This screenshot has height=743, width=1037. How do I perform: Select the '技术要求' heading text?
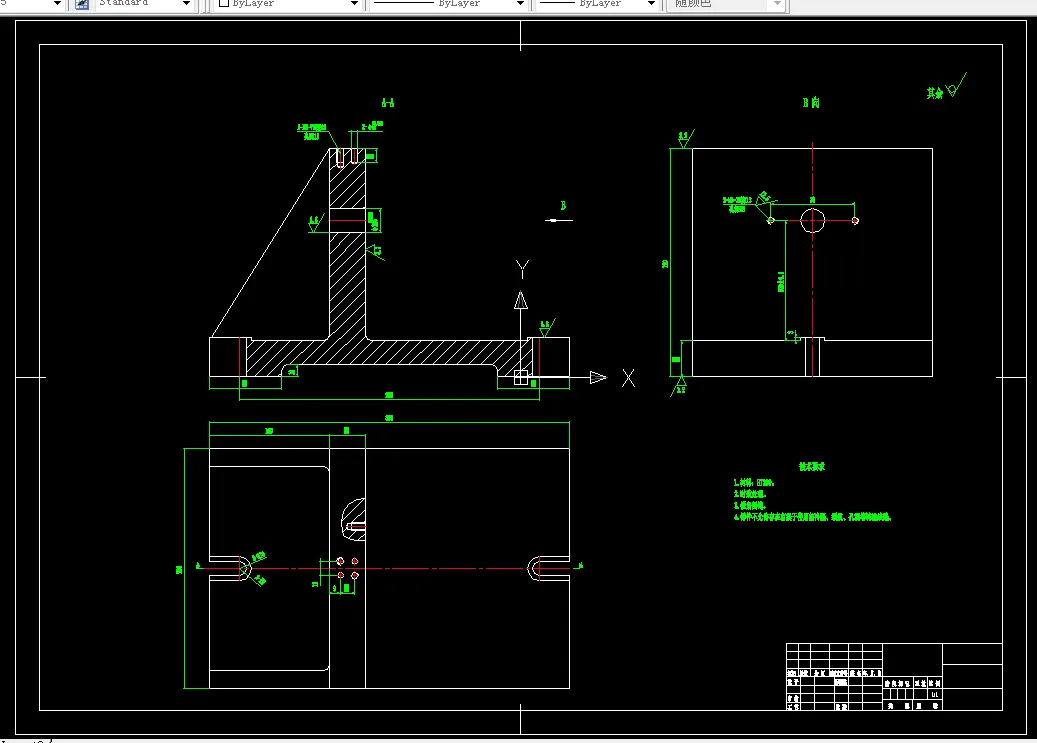tap(812, 466)
